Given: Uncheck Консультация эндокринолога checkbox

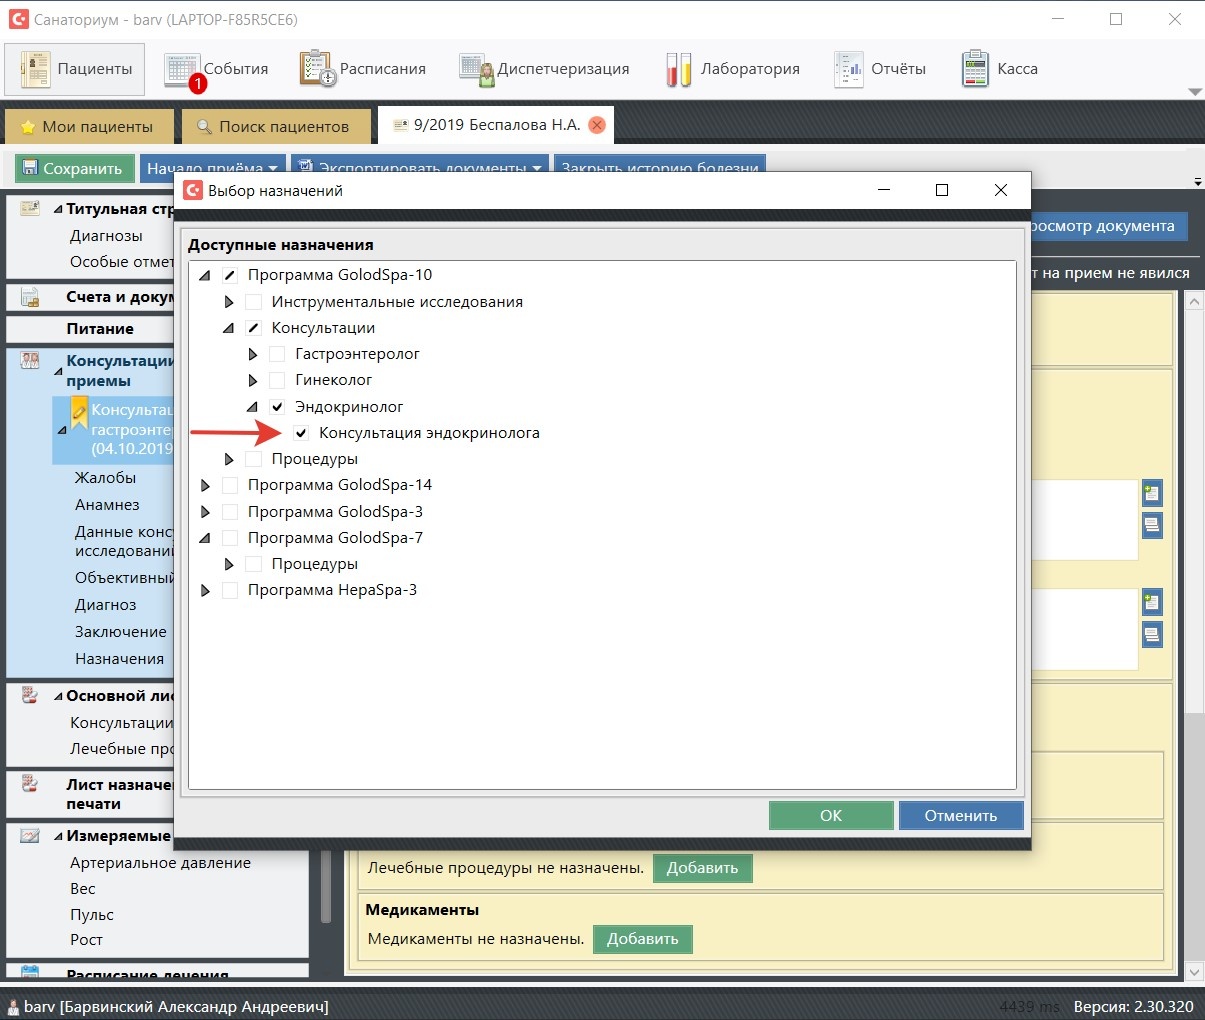Looking at the screenshot, I should tap(301, 433).
